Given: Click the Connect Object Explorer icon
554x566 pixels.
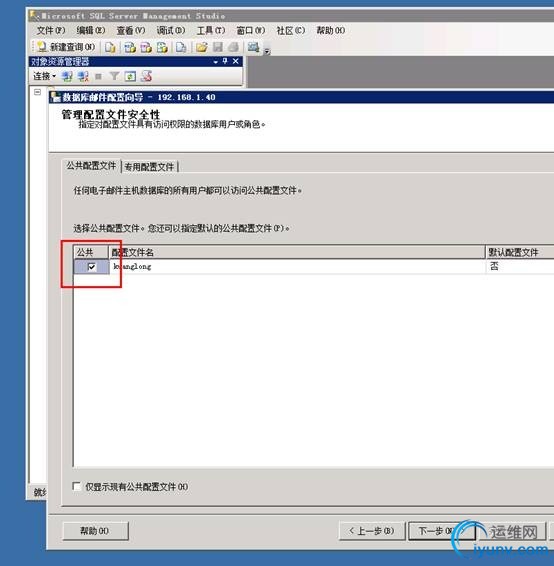Looking at the screenshot, I should [x=67, y=76].
